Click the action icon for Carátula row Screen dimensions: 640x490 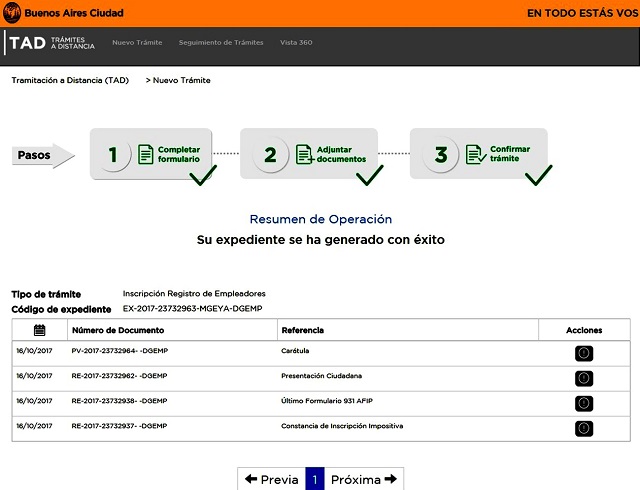click(x=584, y=353)
